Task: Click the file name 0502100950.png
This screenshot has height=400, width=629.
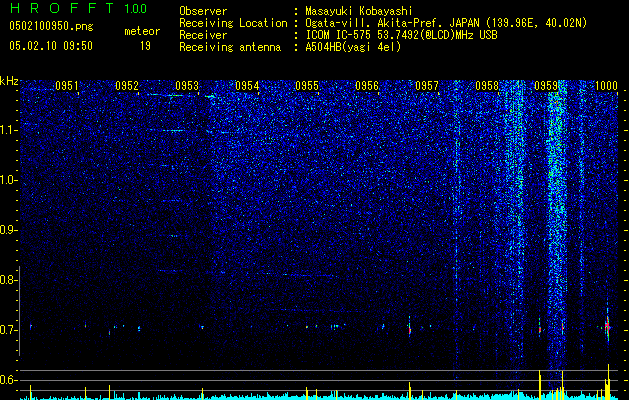Action: [x=51, y=26]
